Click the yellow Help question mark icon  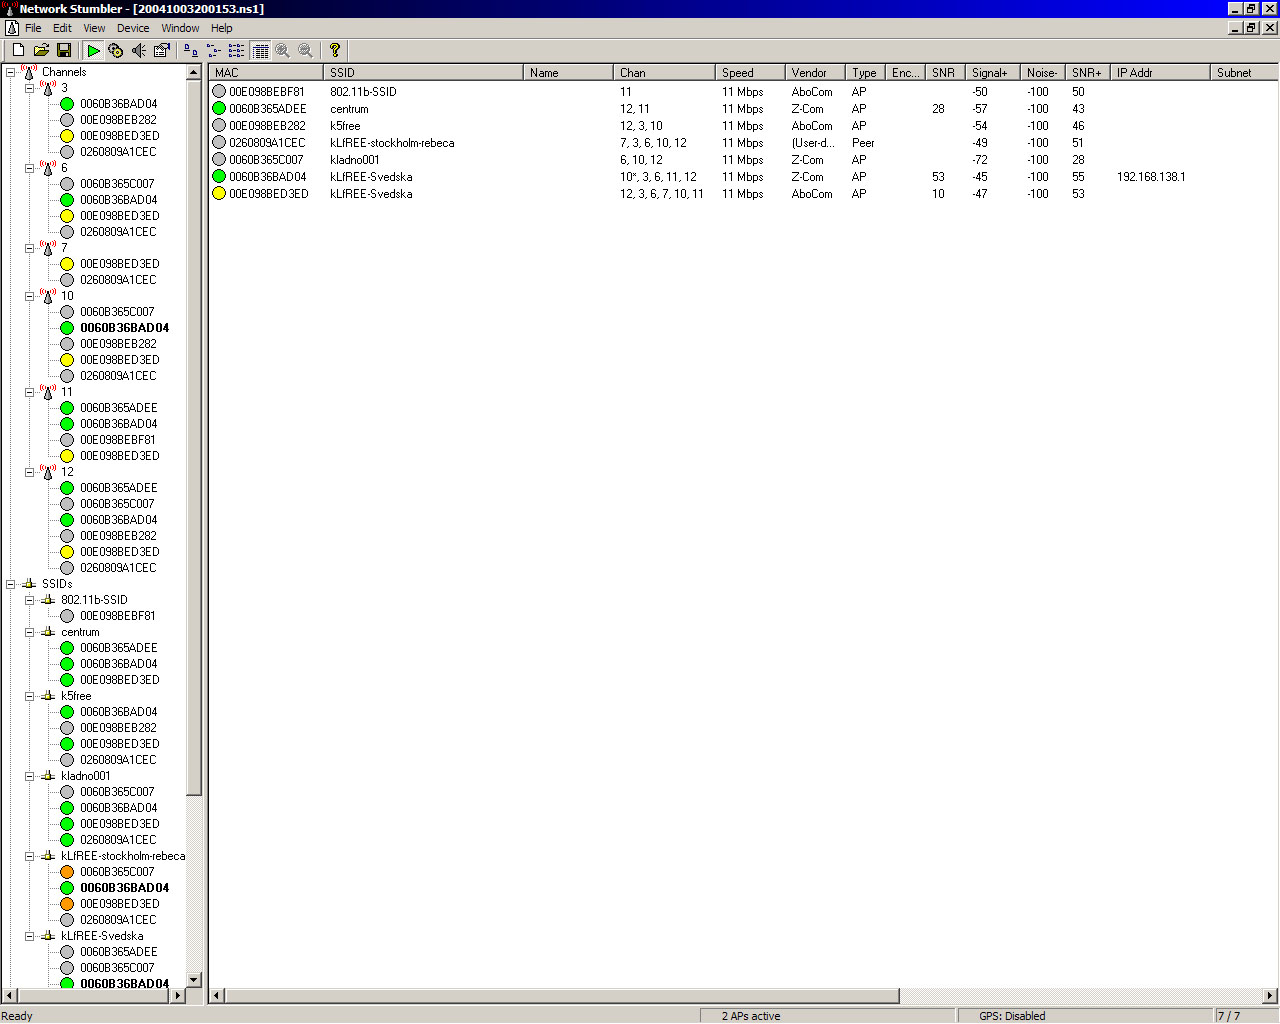tap(335, 50)
